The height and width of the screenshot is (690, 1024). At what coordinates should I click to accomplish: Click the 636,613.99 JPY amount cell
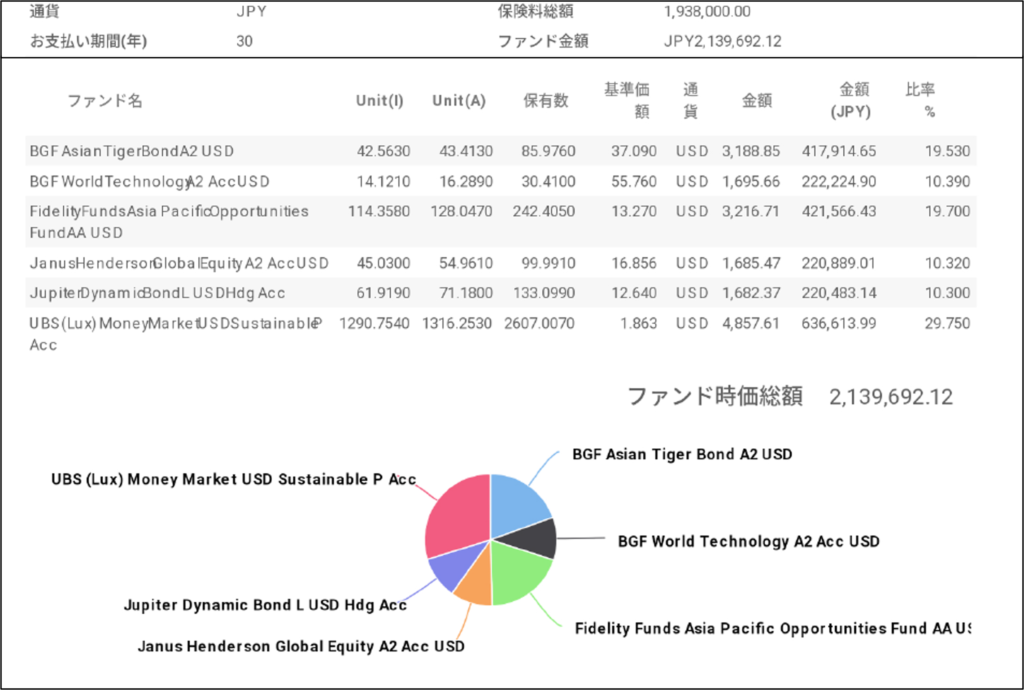[x=839, y=323]
